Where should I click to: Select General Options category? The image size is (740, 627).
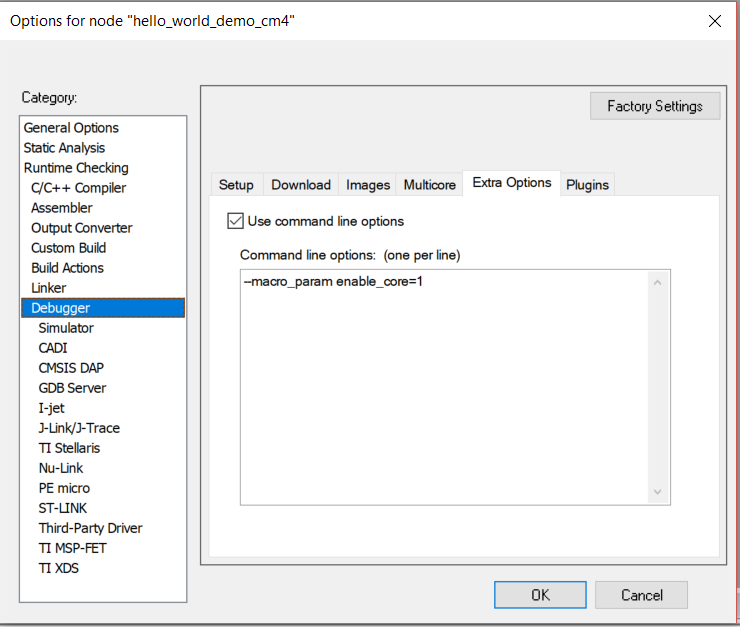[x=71, y=128]
